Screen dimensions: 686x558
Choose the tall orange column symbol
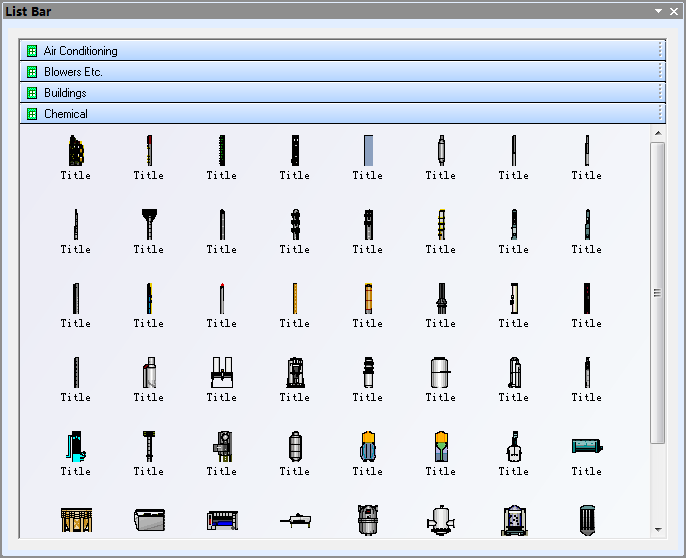pyautogui.click(x=368, y=298)
